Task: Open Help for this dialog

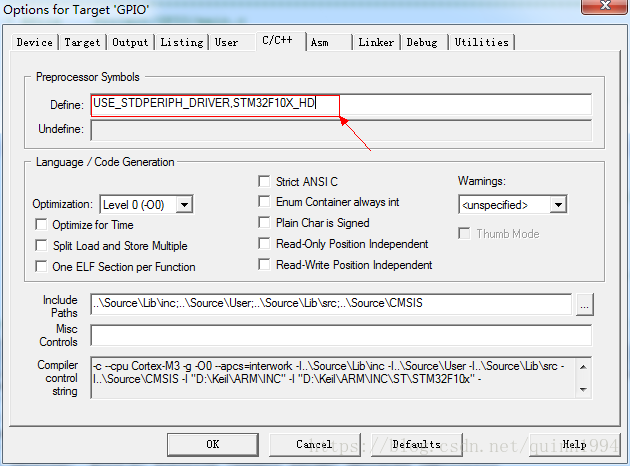Action: pos(574,444)
